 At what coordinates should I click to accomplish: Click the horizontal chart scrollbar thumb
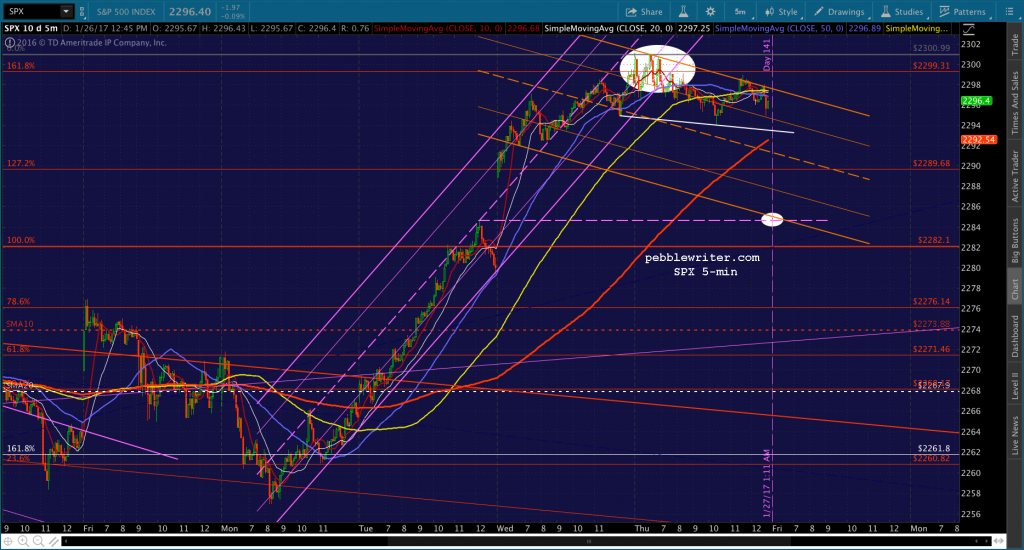[x=589, y=541]
